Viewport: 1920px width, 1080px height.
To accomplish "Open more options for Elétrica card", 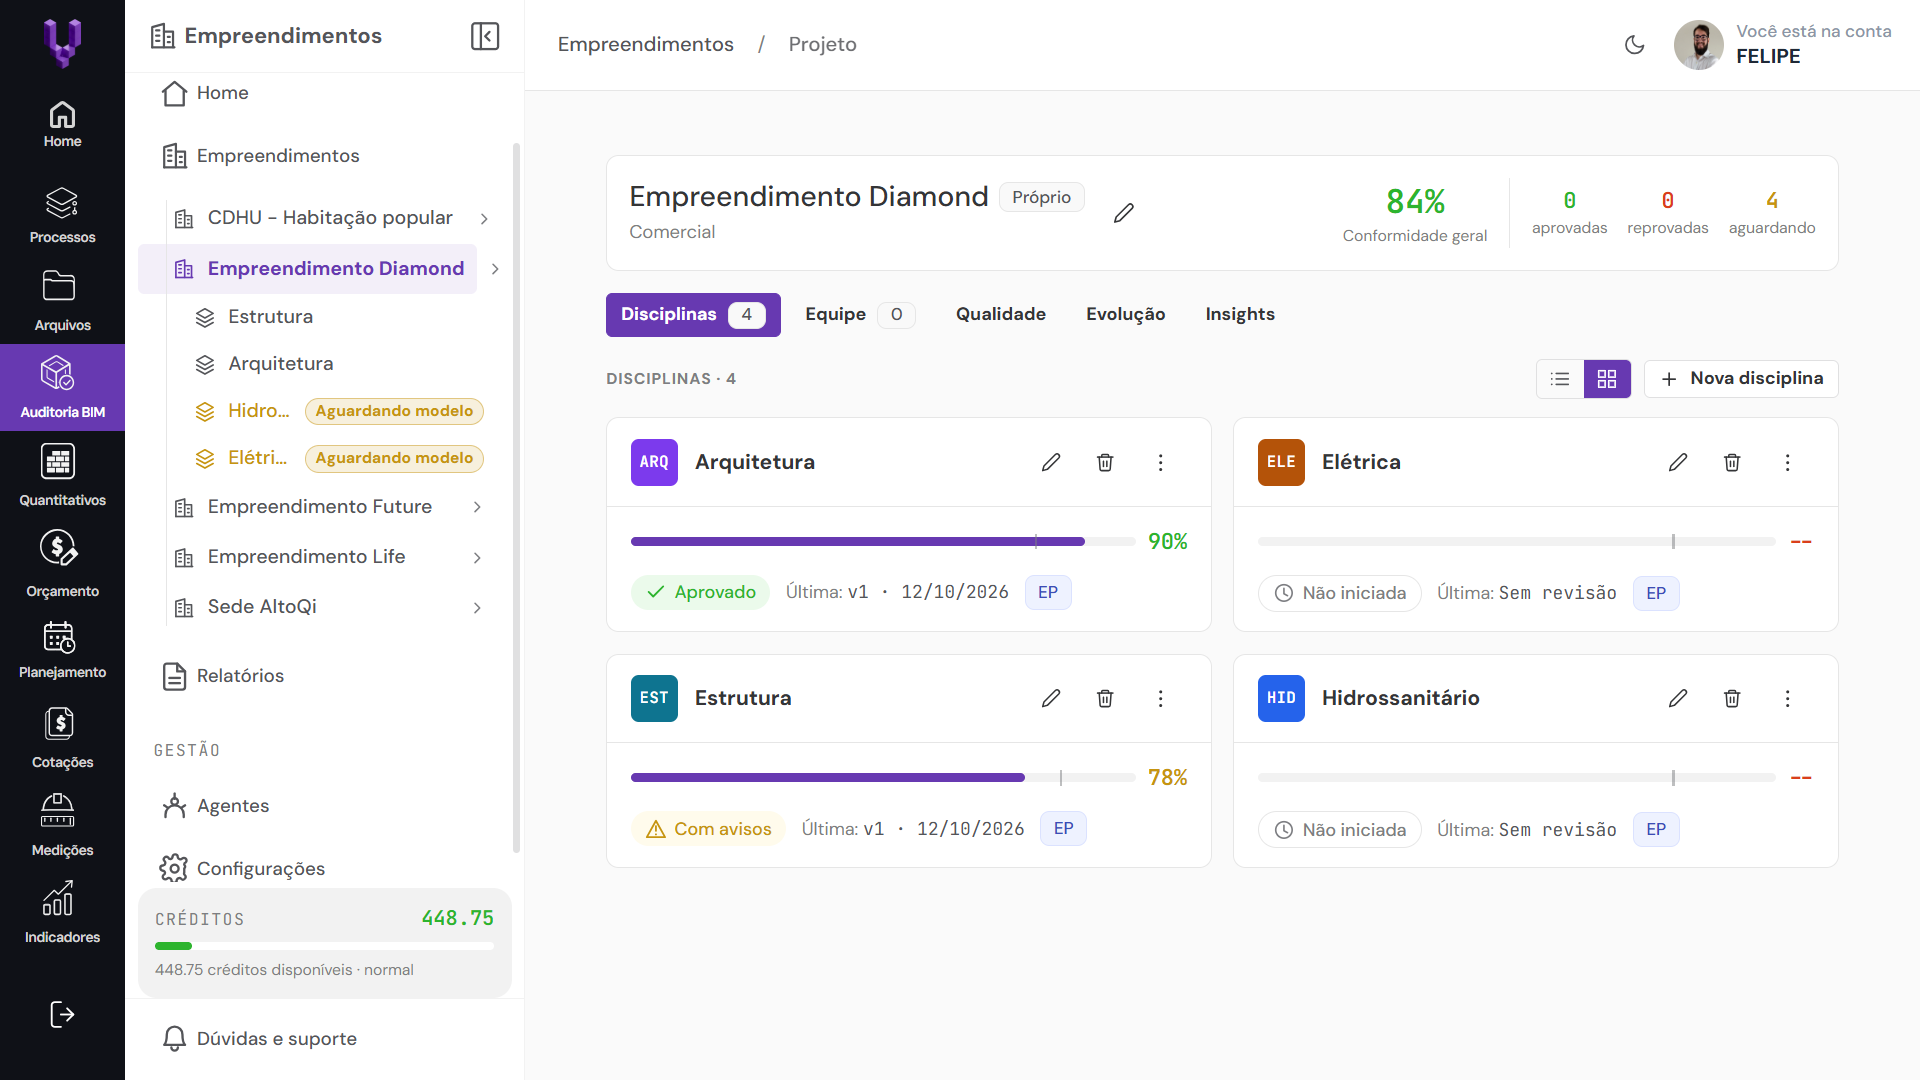I will click(1787, 462).
